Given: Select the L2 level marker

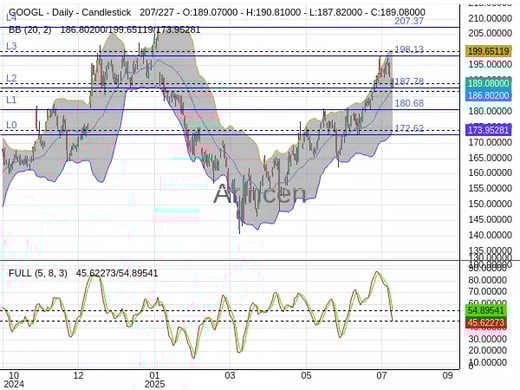Looking at the screenshot, I should 11,78.
